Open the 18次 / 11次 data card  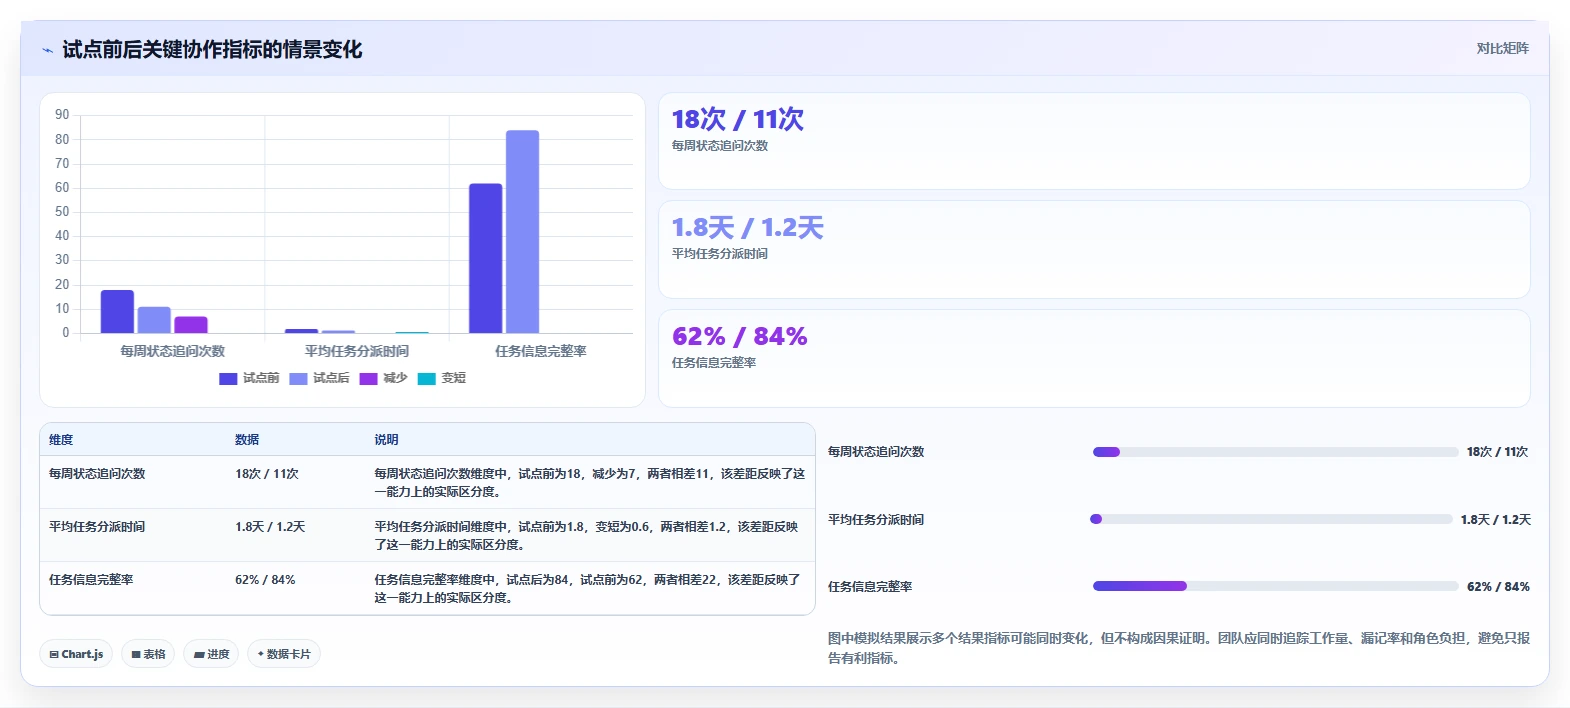pos(1094,141)
